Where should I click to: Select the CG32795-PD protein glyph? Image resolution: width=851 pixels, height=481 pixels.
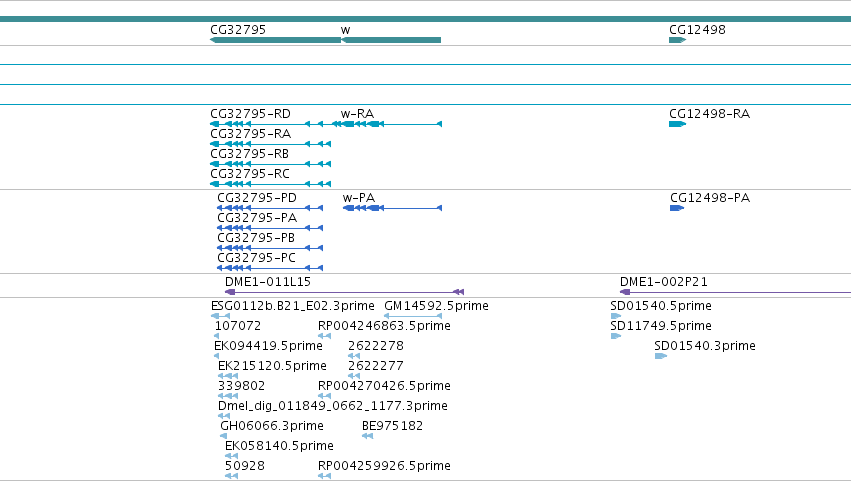click(270, 208)
